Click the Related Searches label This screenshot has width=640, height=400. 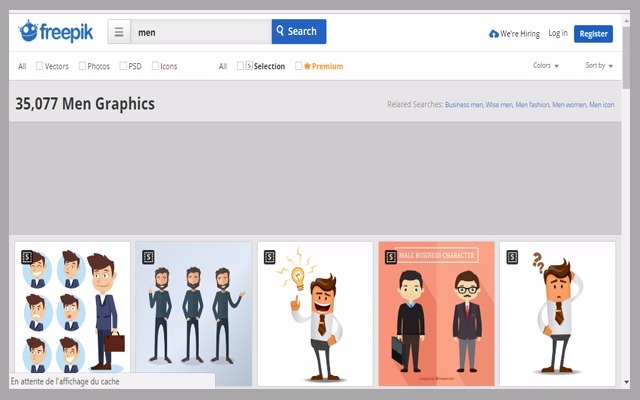(x=415, y=104)
